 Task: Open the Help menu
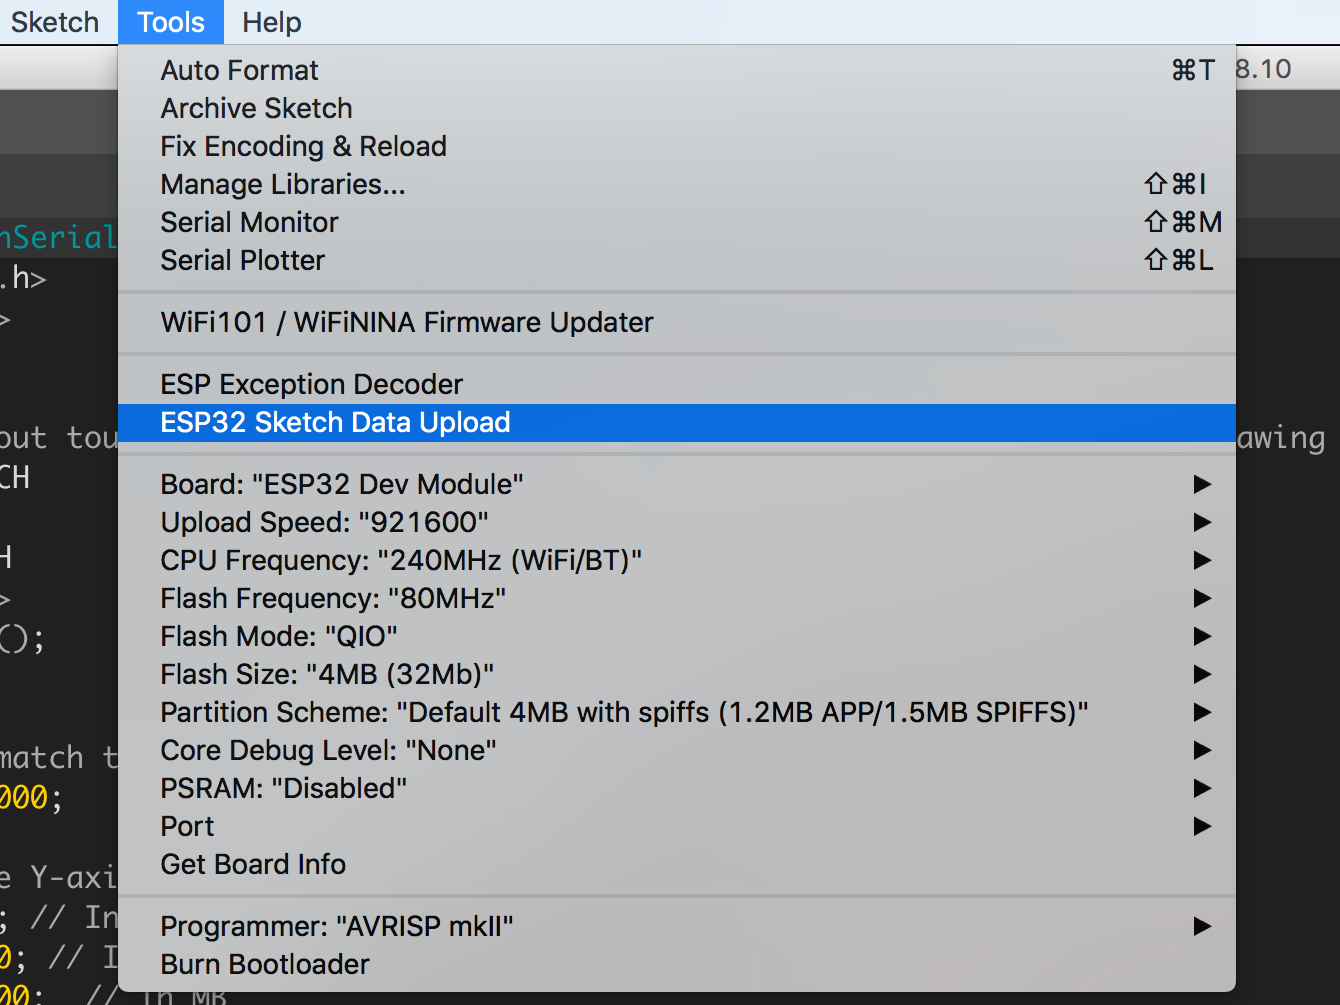coord(270,21)
